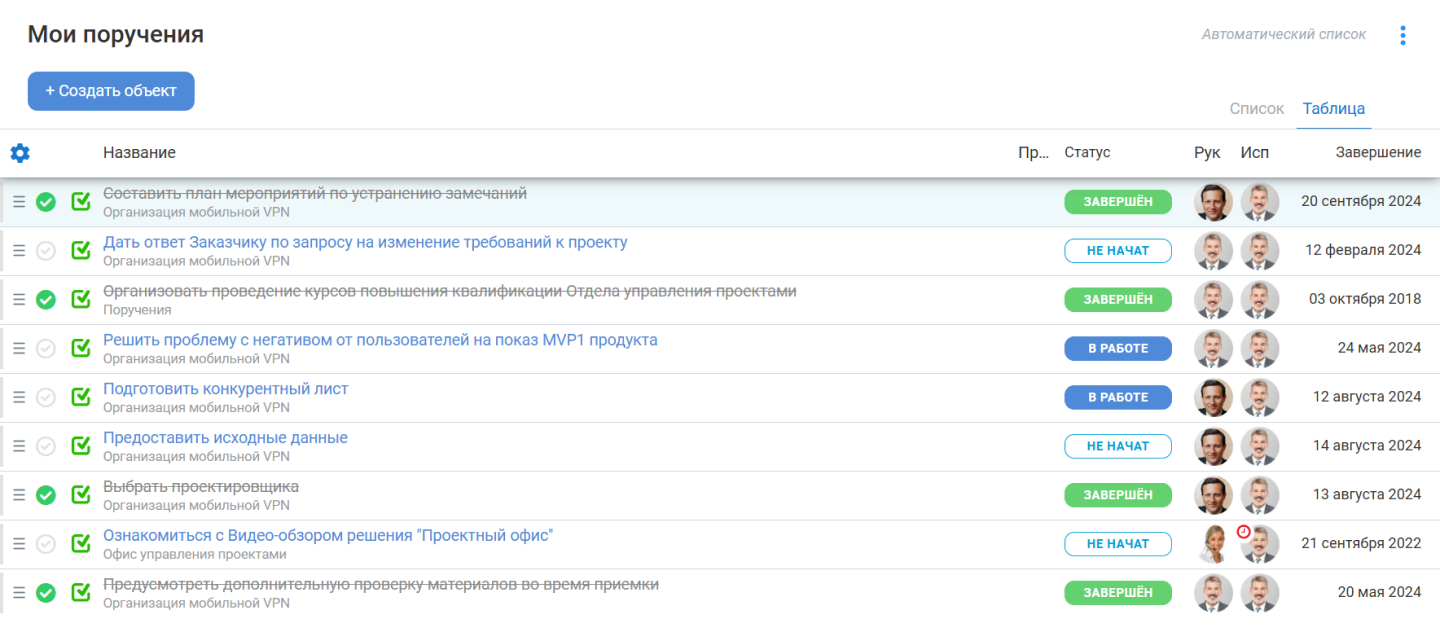Open table column settings gear icon
The image size is (1440, 640).
[20, 153]
